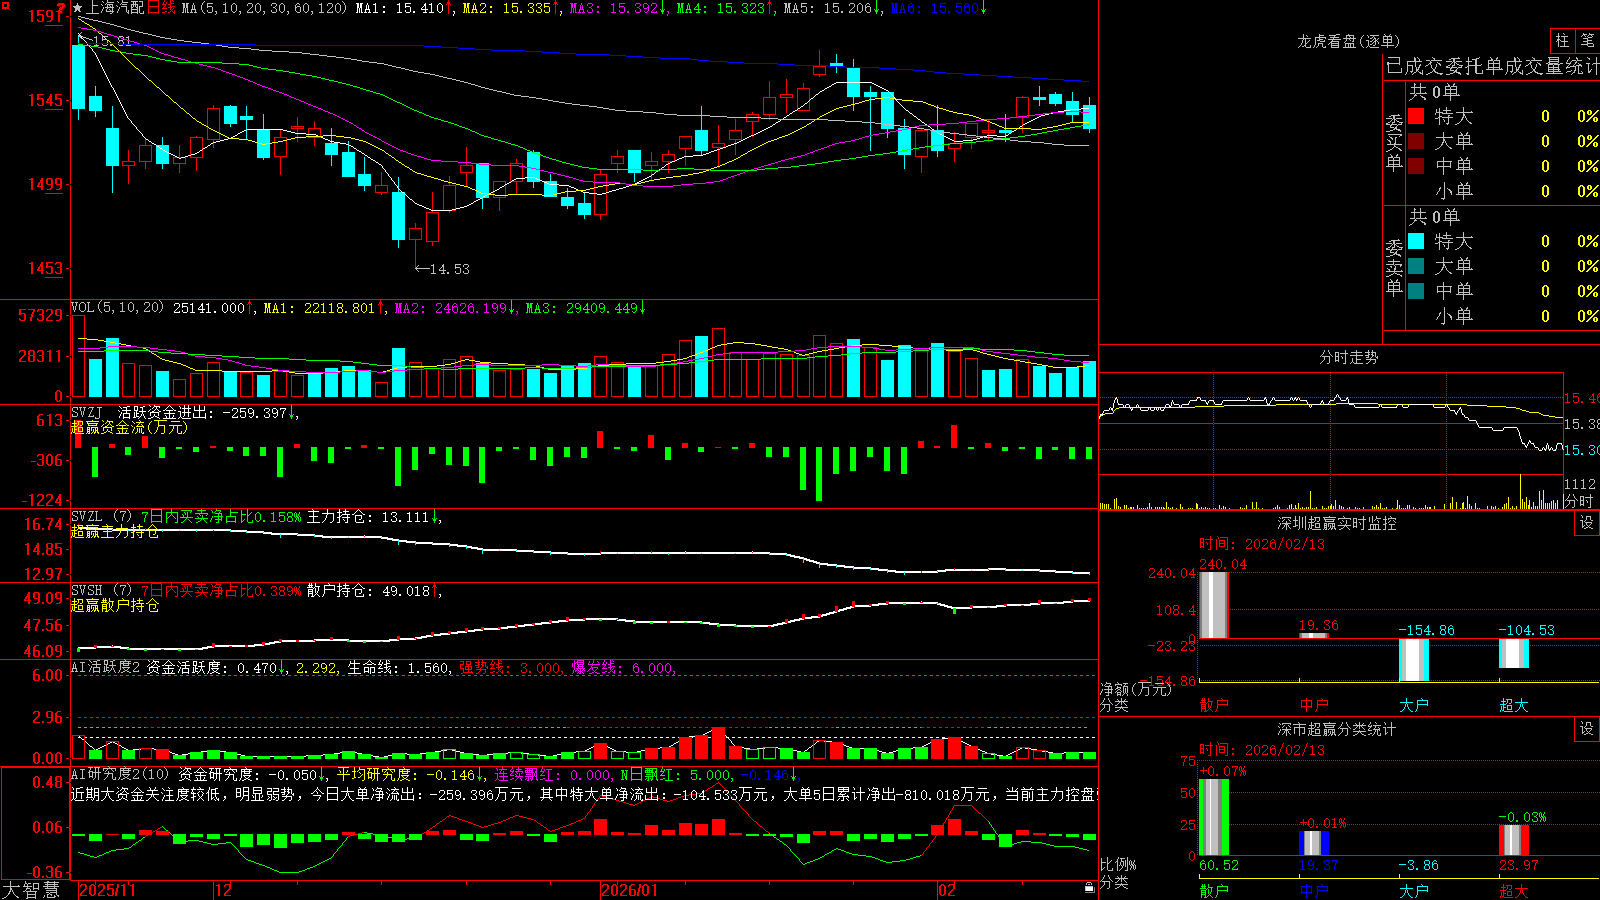Click the 柱 bar-mode button
This screenshot has width=1600, height=900.
(x=1562, y=41)
